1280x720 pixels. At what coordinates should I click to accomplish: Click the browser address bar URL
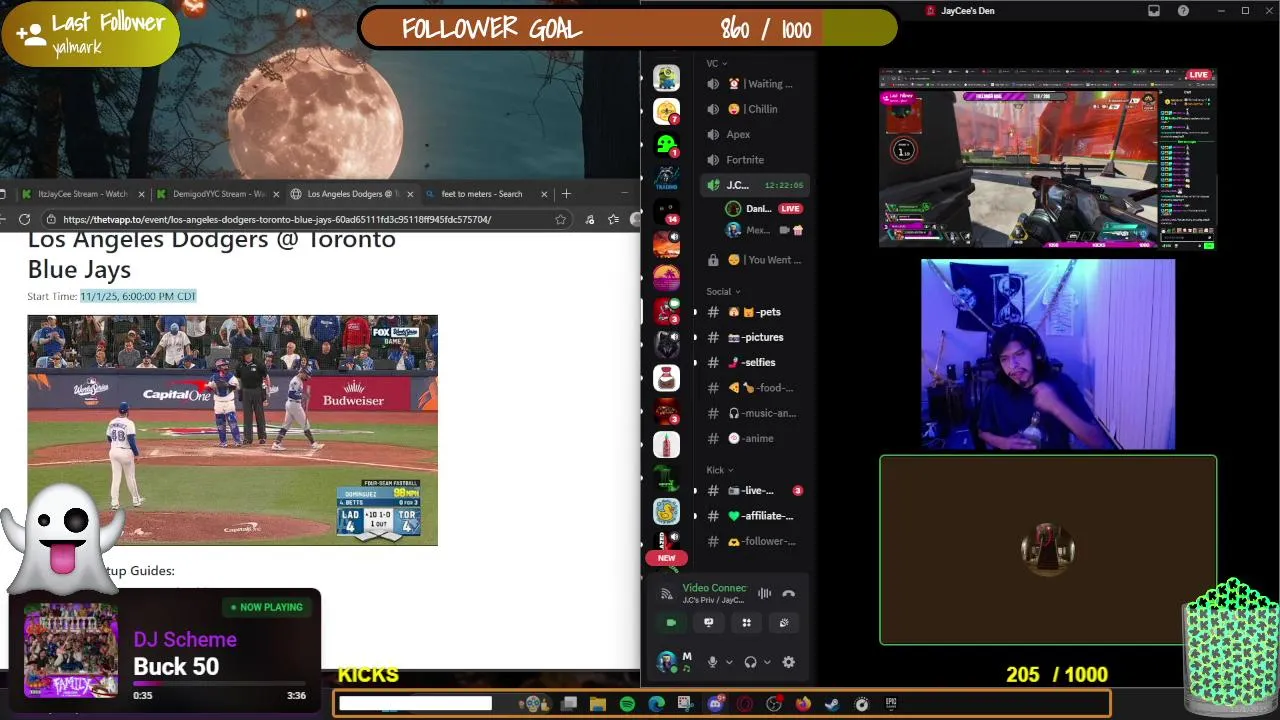point(277,219)
